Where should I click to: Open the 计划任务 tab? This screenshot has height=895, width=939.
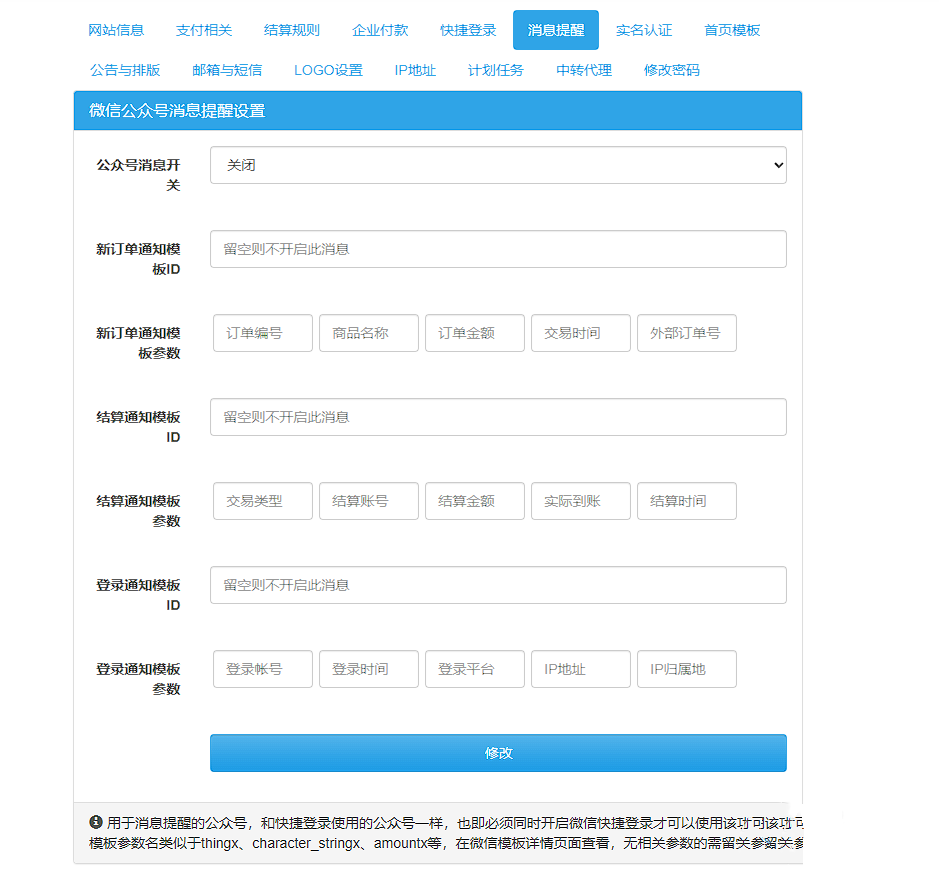click(x=495, y=70)
